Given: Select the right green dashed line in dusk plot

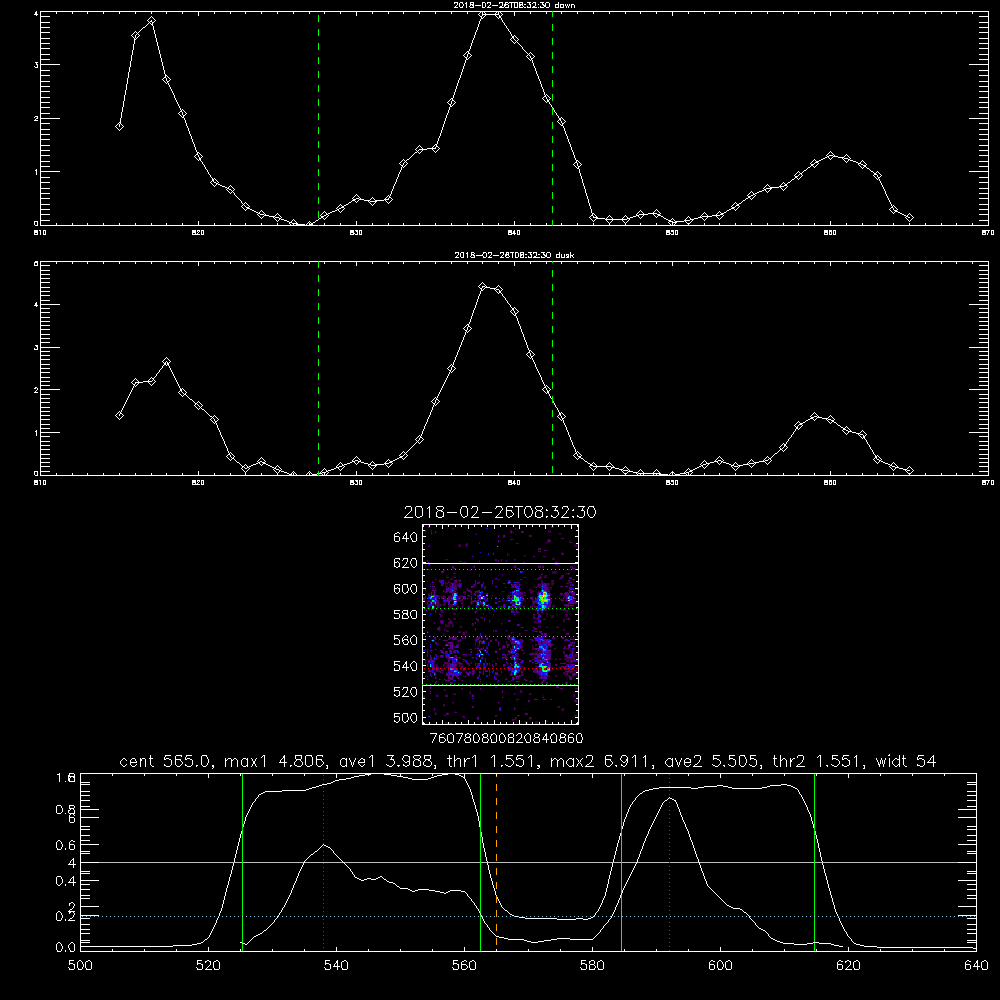Looking at the screenshot, I should pos(552,368).
